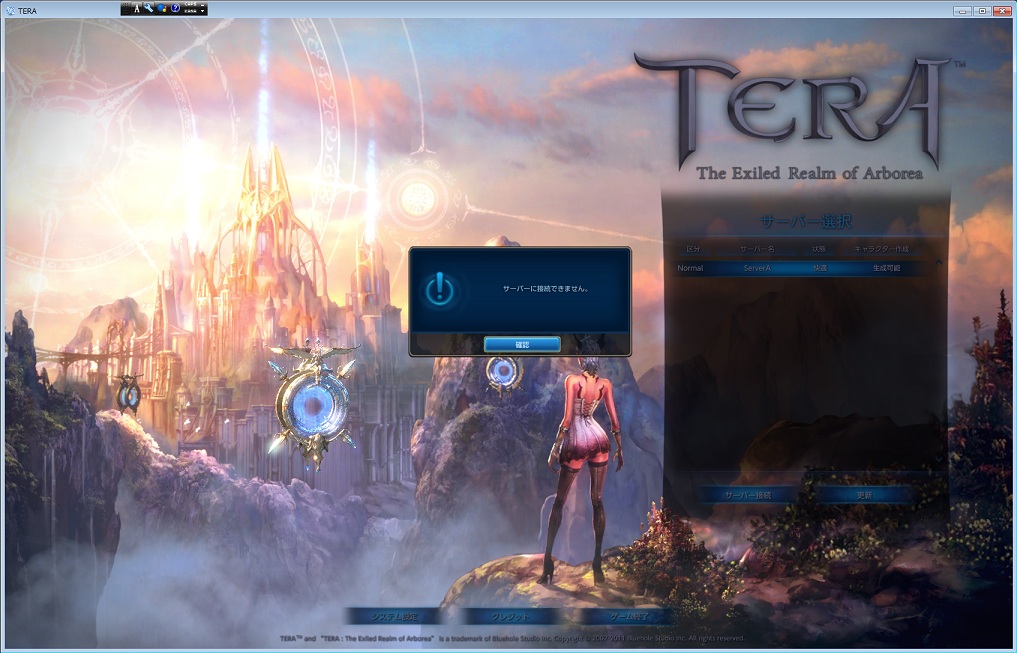Screen dimensions: 1017x653
Task: Click the 更新 refresh button
Action: 864,495
